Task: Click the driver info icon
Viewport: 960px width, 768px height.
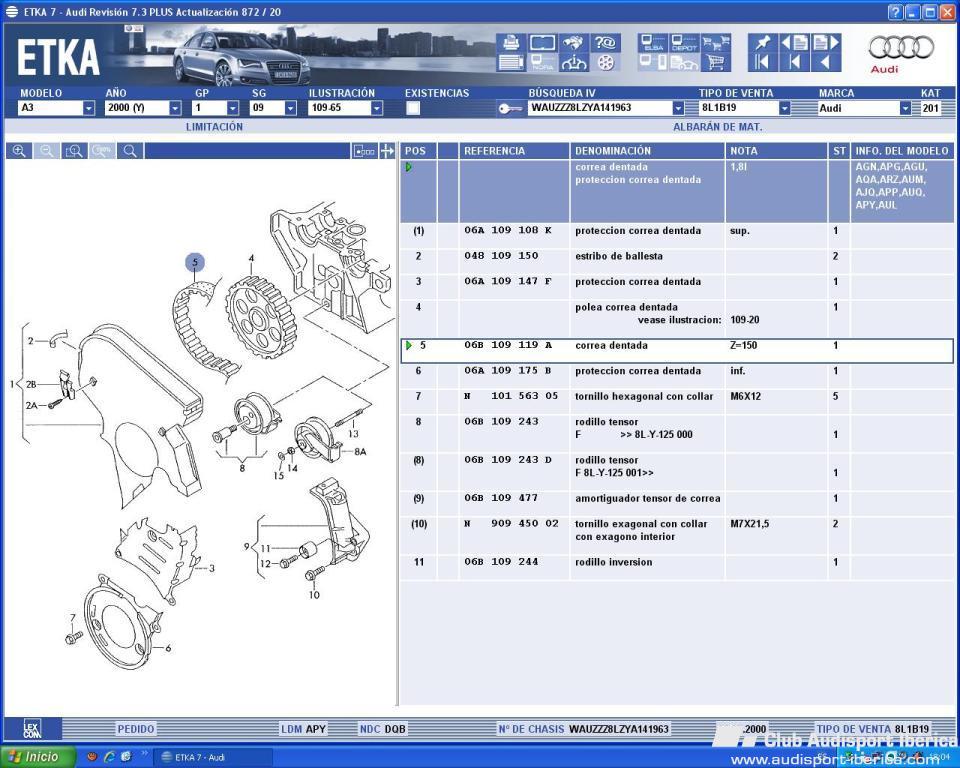Action: point(573,62)
